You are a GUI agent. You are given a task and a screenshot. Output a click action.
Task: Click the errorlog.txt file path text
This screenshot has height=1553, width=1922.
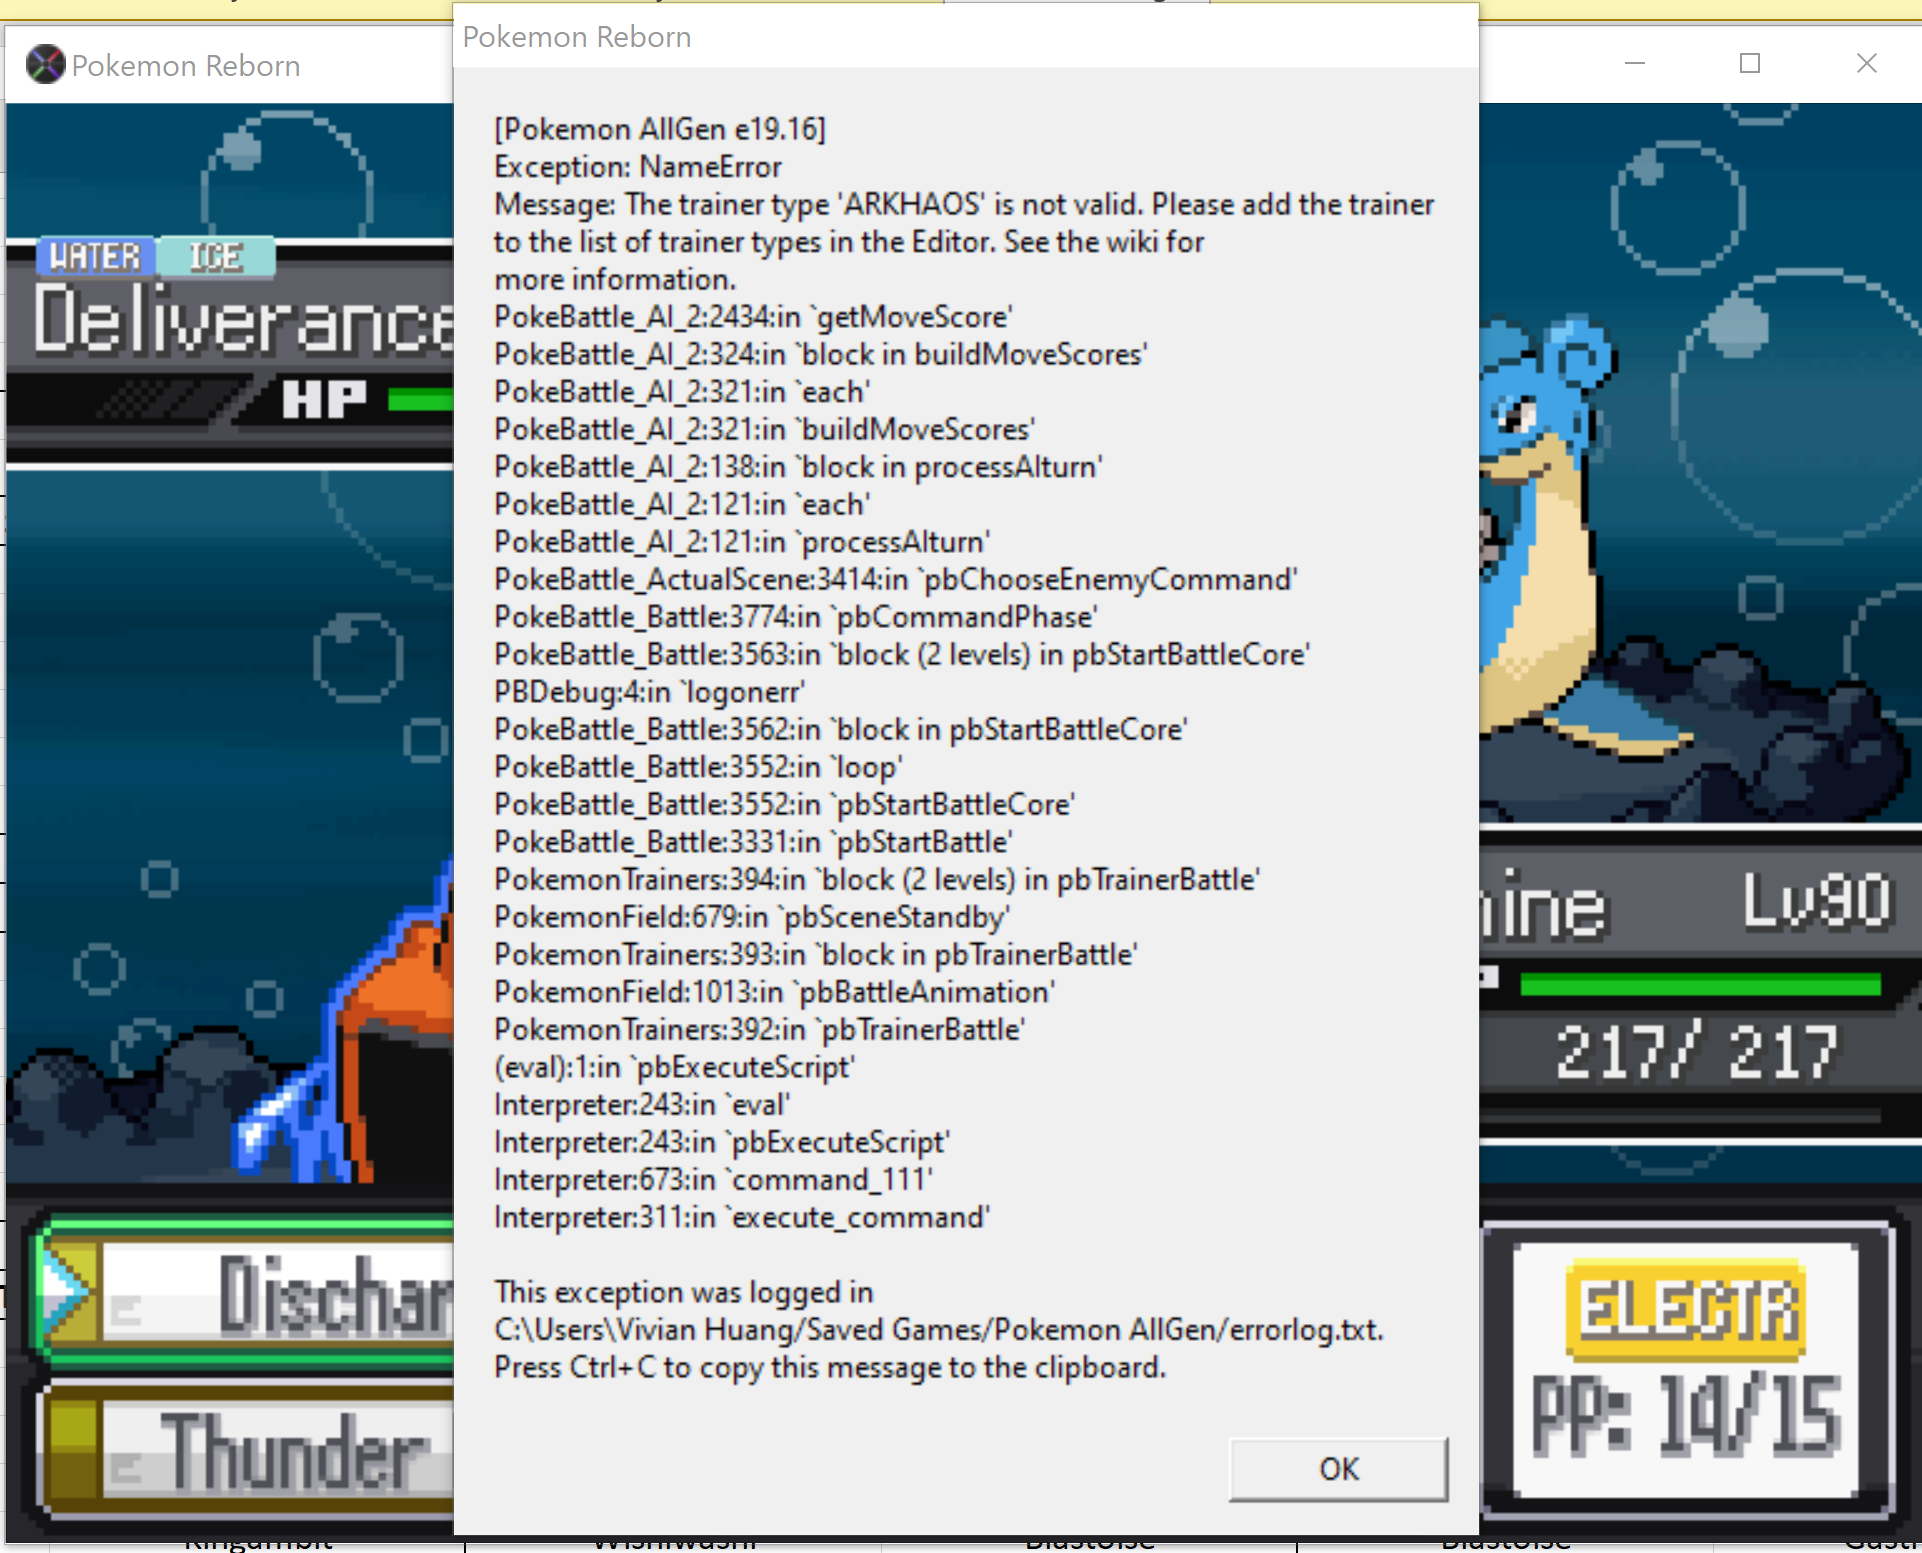939,1330
